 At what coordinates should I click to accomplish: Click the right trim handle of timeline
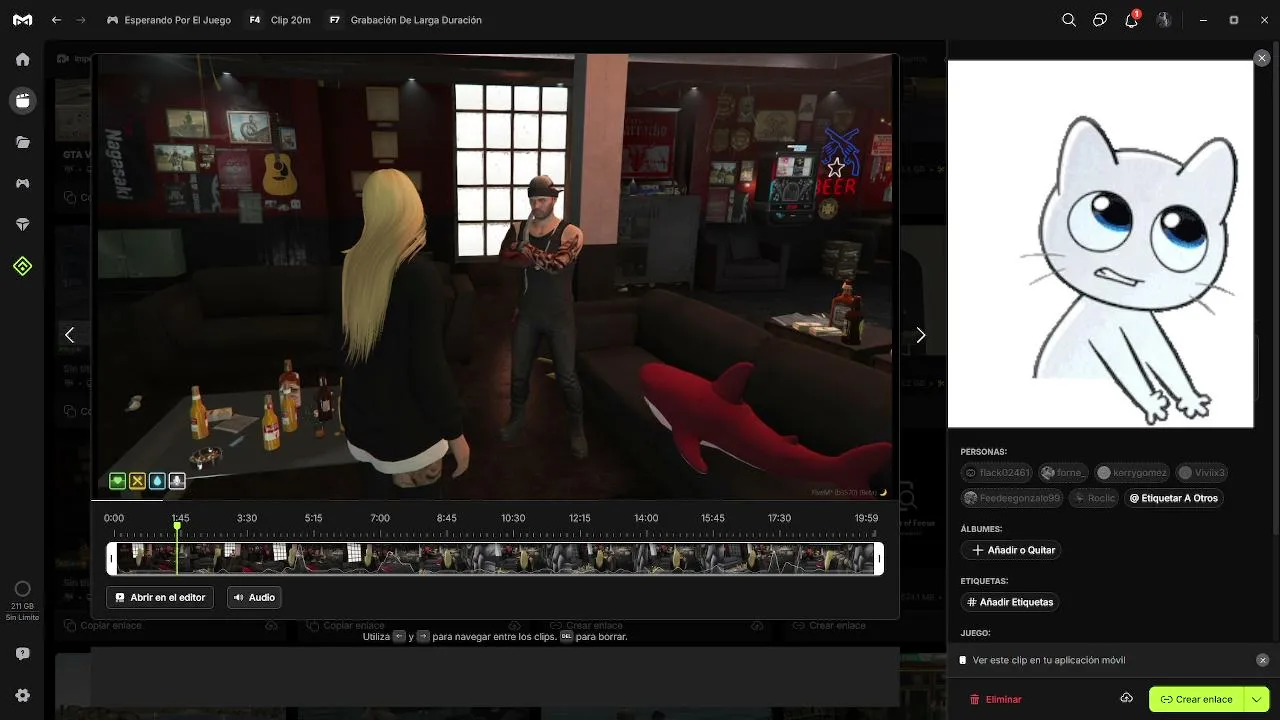coord(879,558)
